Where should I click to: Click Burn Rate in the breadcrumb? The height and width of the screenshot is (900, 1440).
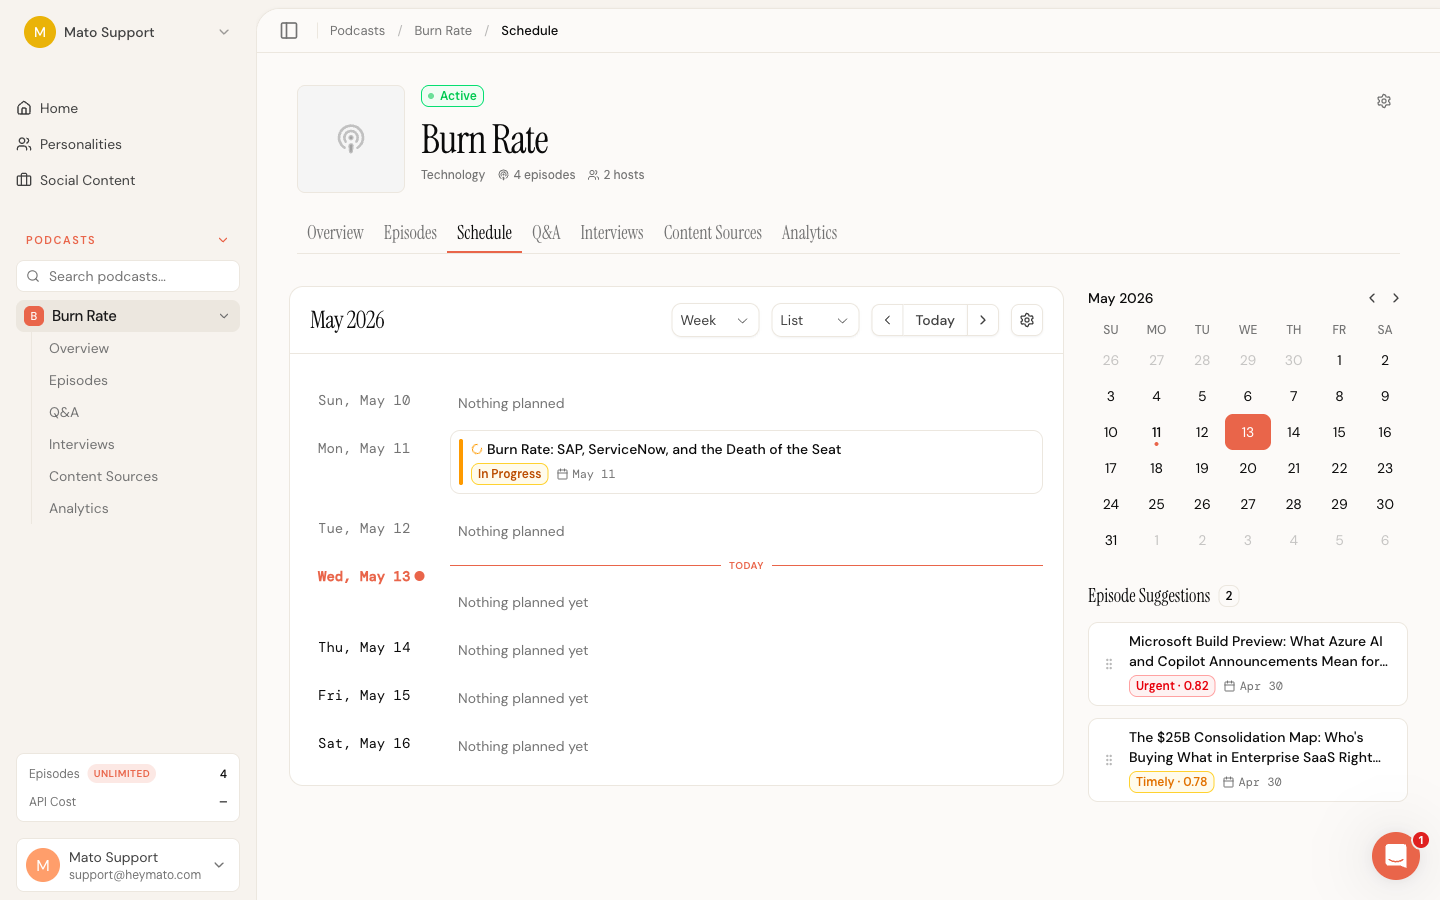coord(443,31)
